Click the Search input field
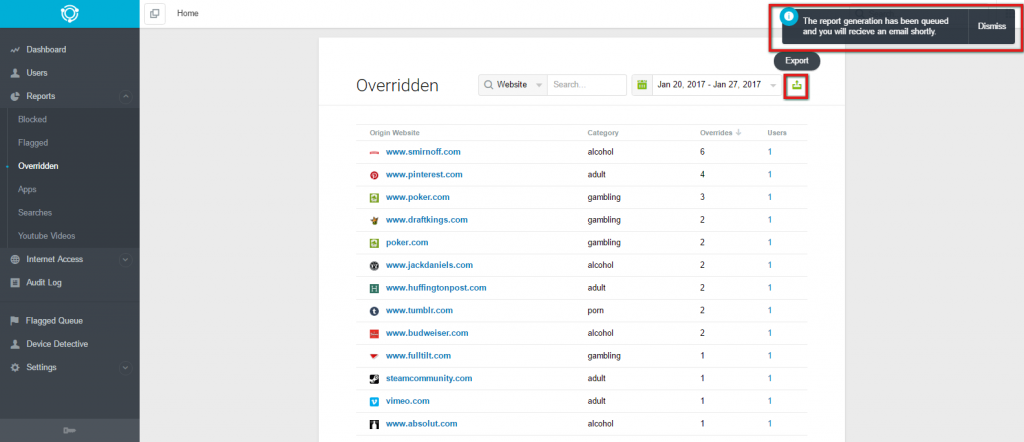The height and width of the screenshot is (442, 1024). tap(586, 85)
